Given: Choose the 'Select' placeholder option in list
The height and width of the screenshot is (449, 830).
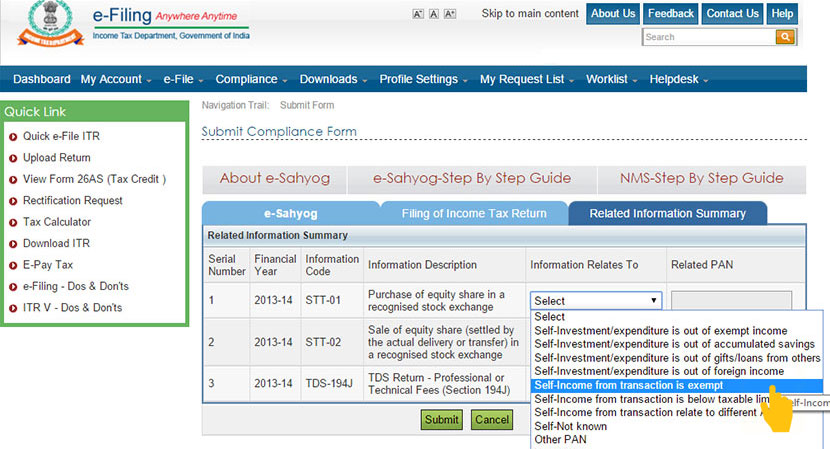Looking at the screenshot, I should point(677,317).
